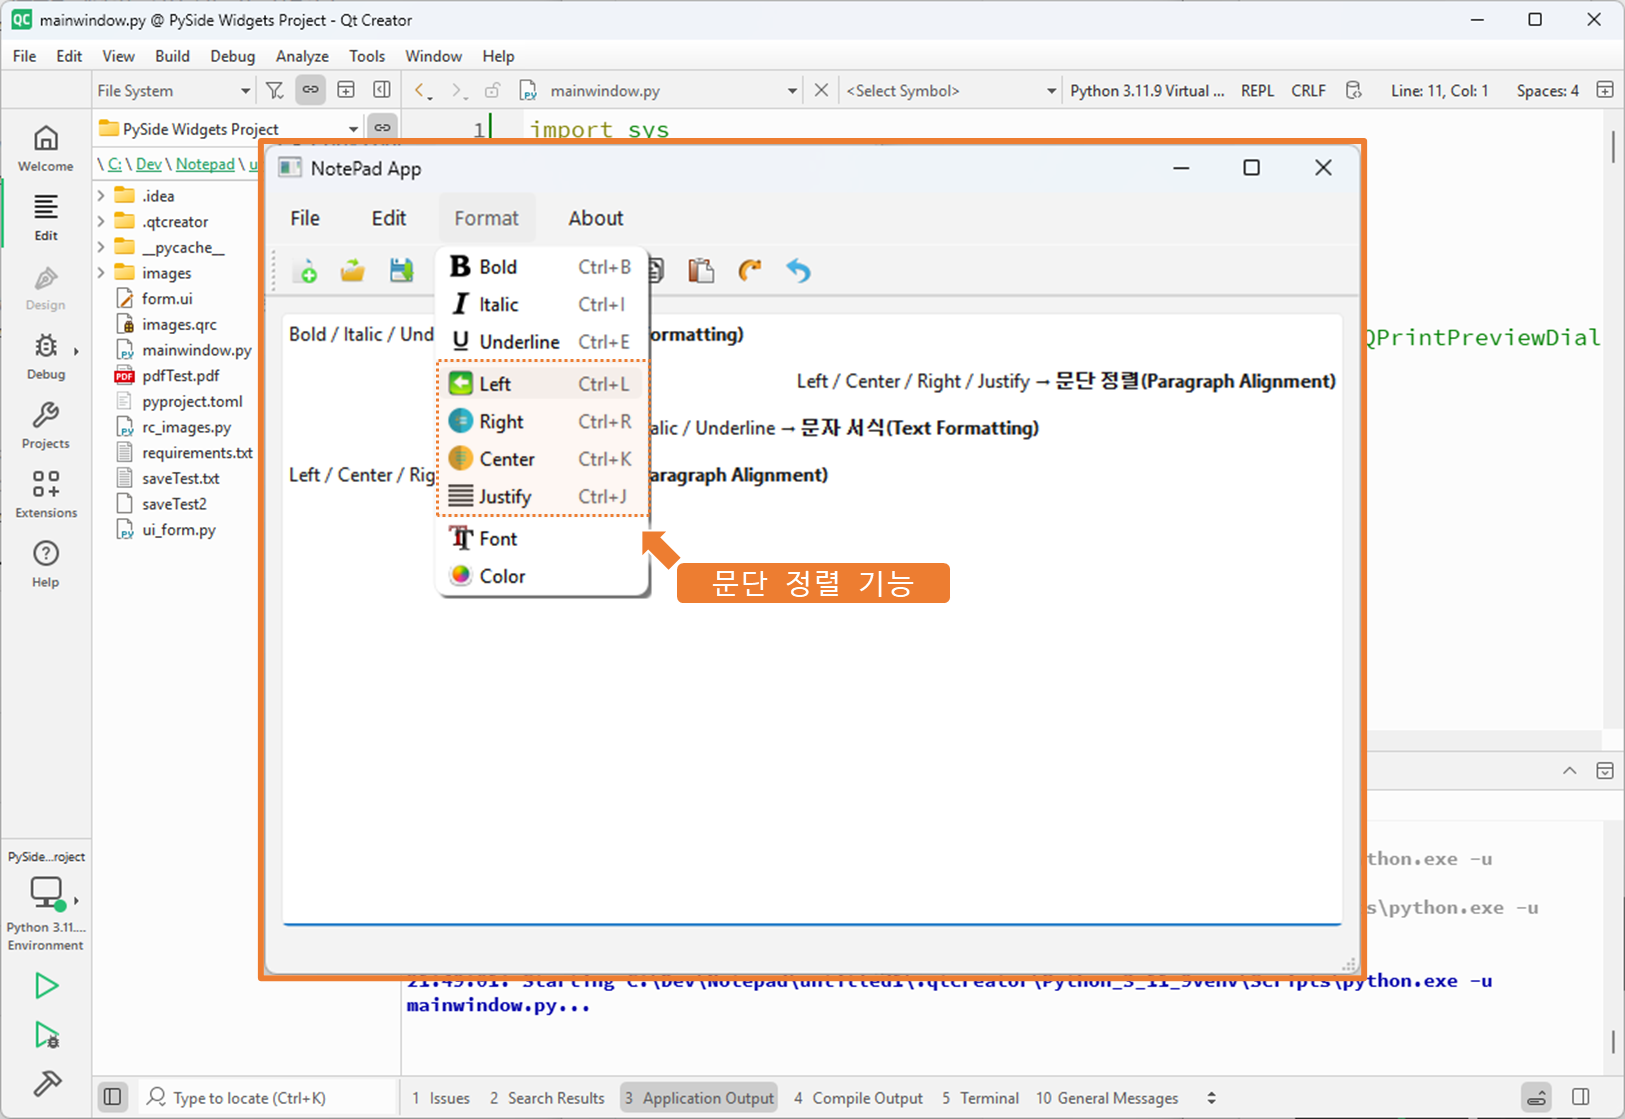Image resolution: width=1625 pixels, height=1119 pixels.
Task: Open Design mode icon
Action: (46, 288)
